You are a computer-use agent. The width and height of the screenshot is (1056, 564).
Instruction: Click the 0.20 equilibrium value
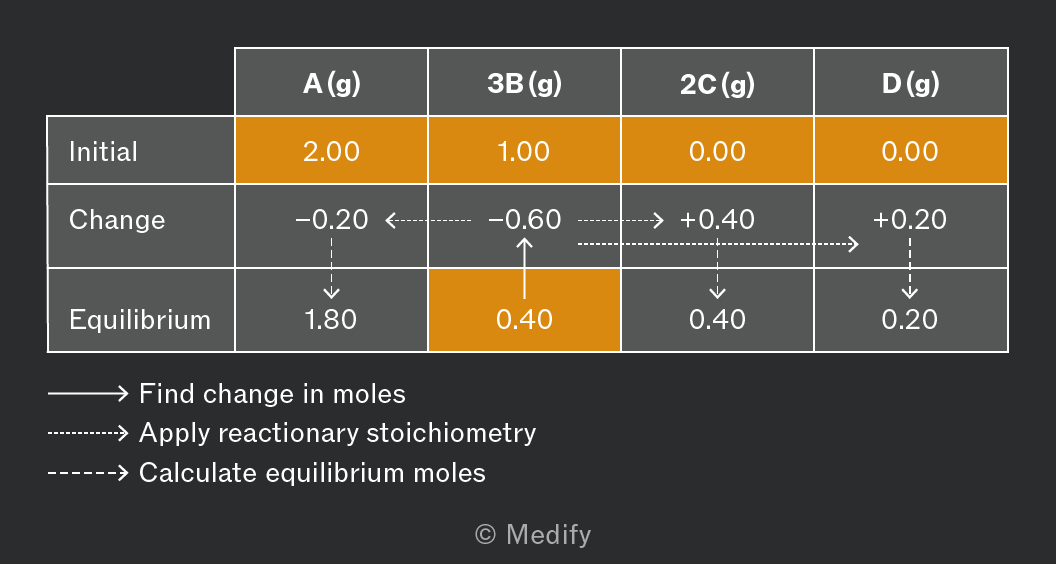coord(910,319)
